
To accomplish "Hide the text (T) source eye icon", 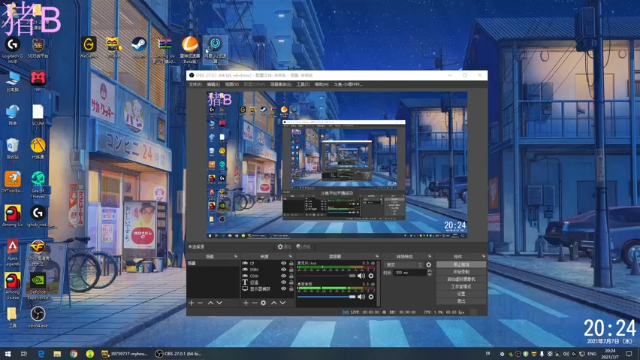I will (284, 282).
